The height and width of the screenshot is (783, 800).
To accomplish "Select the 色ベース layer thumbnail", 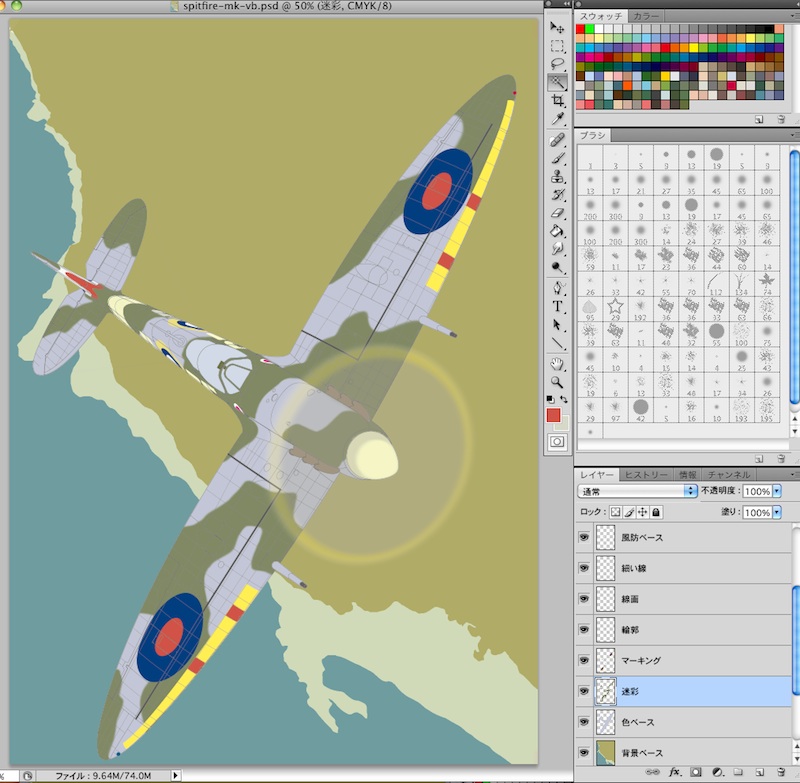I will tap(606, 722).
